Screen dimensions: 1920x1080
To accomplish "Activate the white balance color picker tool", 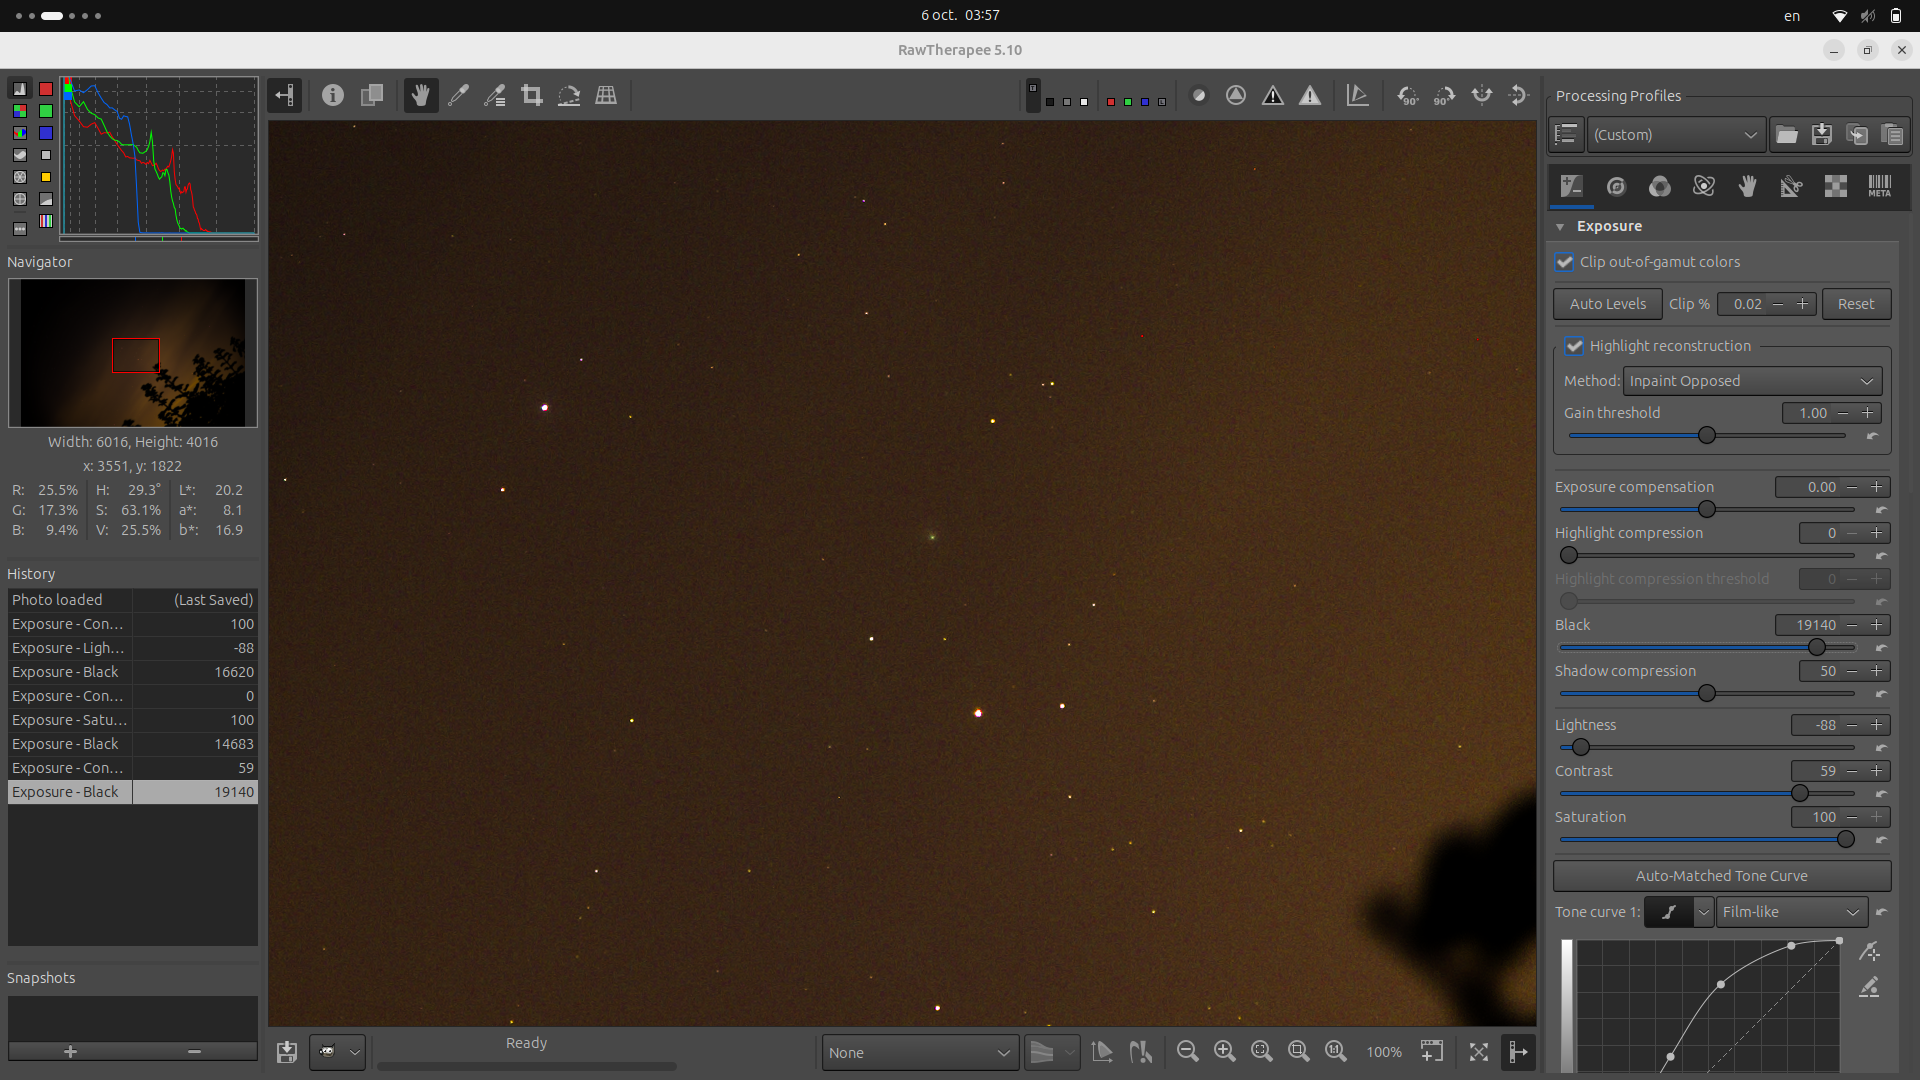I will (458, 96).
